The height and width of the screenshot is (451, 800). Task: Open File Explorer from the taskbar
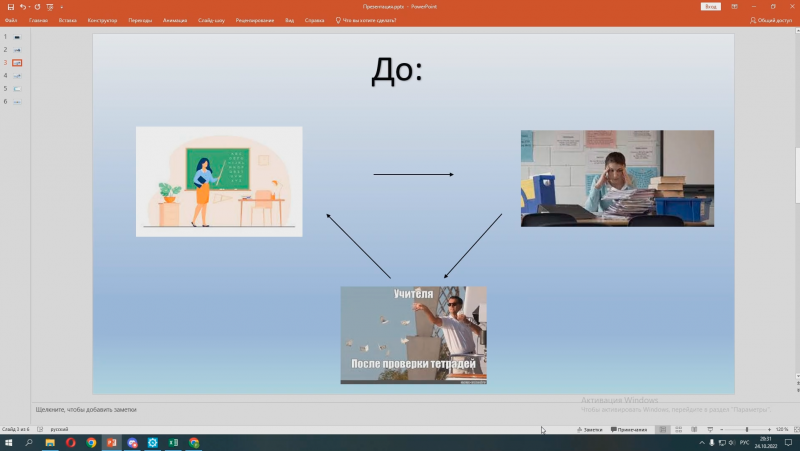pyautogui.click(x=50, y=443)
